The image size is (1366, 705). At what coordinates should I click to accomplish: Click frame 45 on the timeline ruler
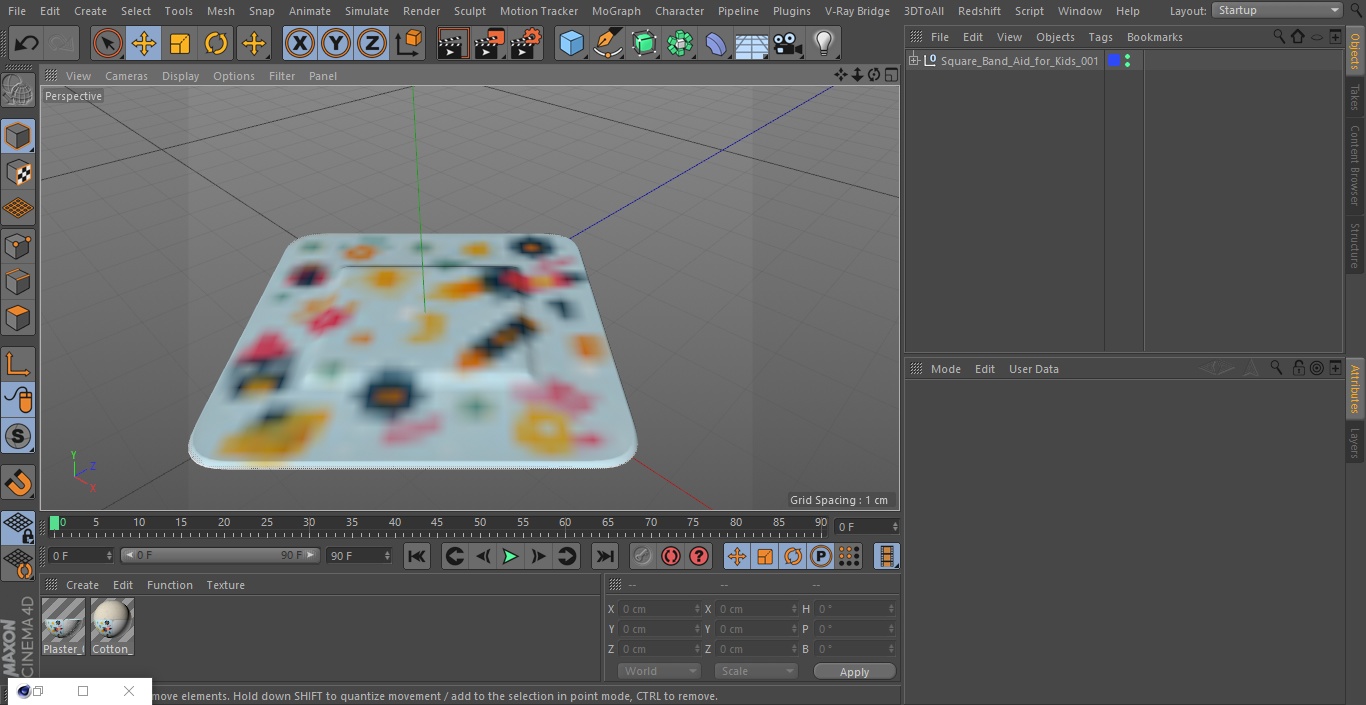pyautogui.click(x=437, y=522)
